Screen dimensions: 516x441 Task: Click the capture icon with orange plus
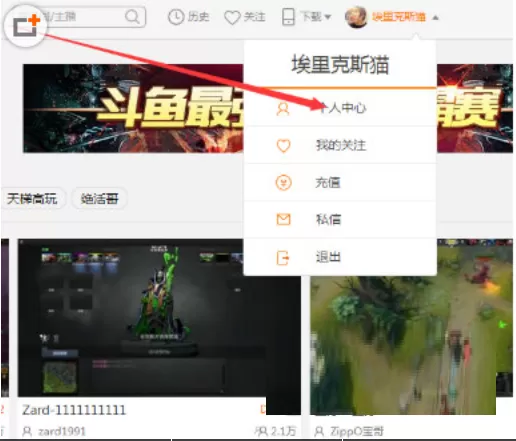point(26,26)
